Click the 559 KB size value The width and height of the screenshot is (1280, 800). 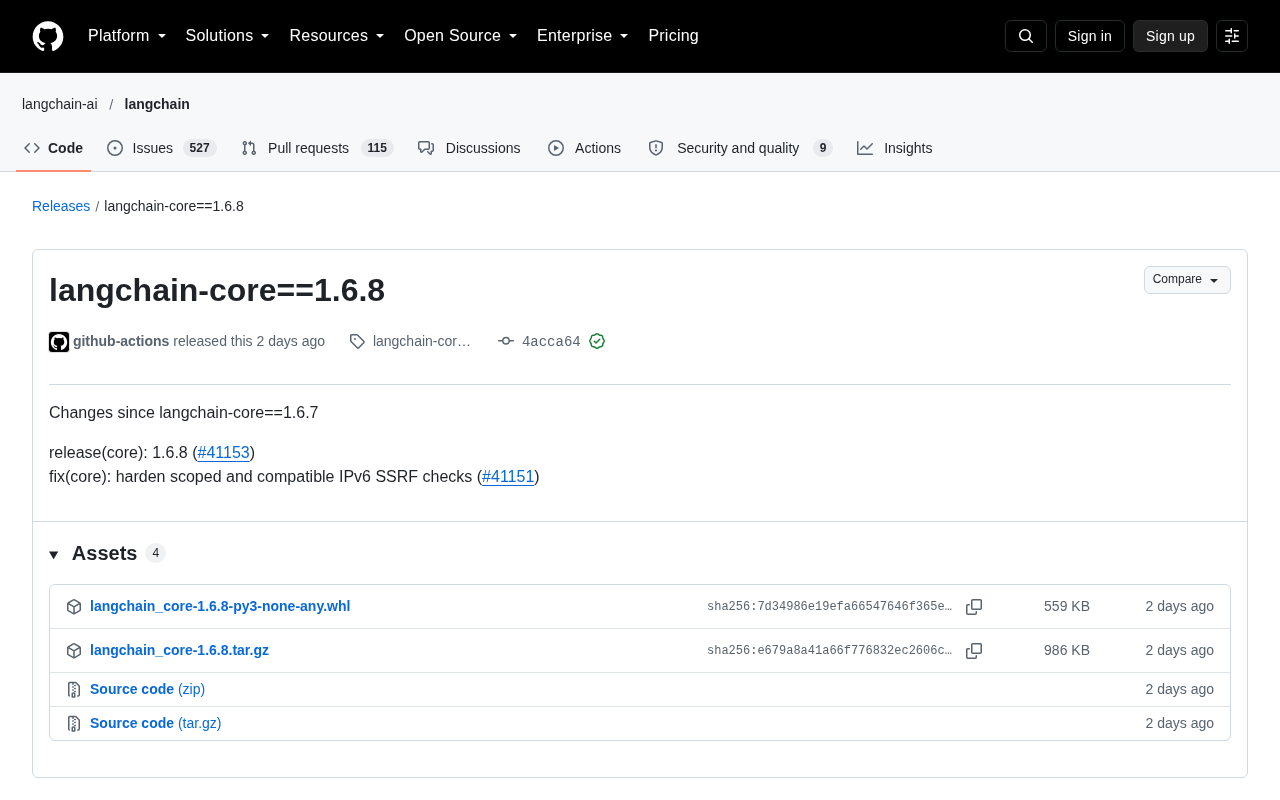1067,606
